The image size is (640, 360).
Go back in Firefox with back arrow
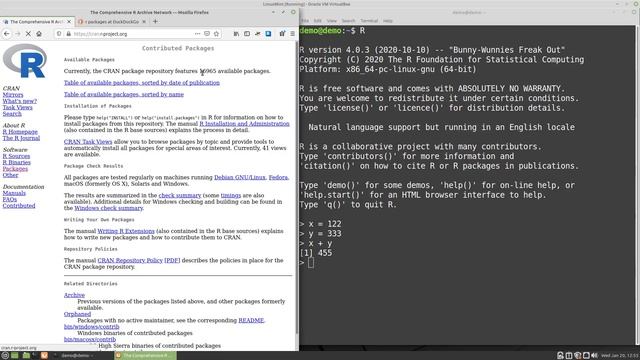point(7,34)
